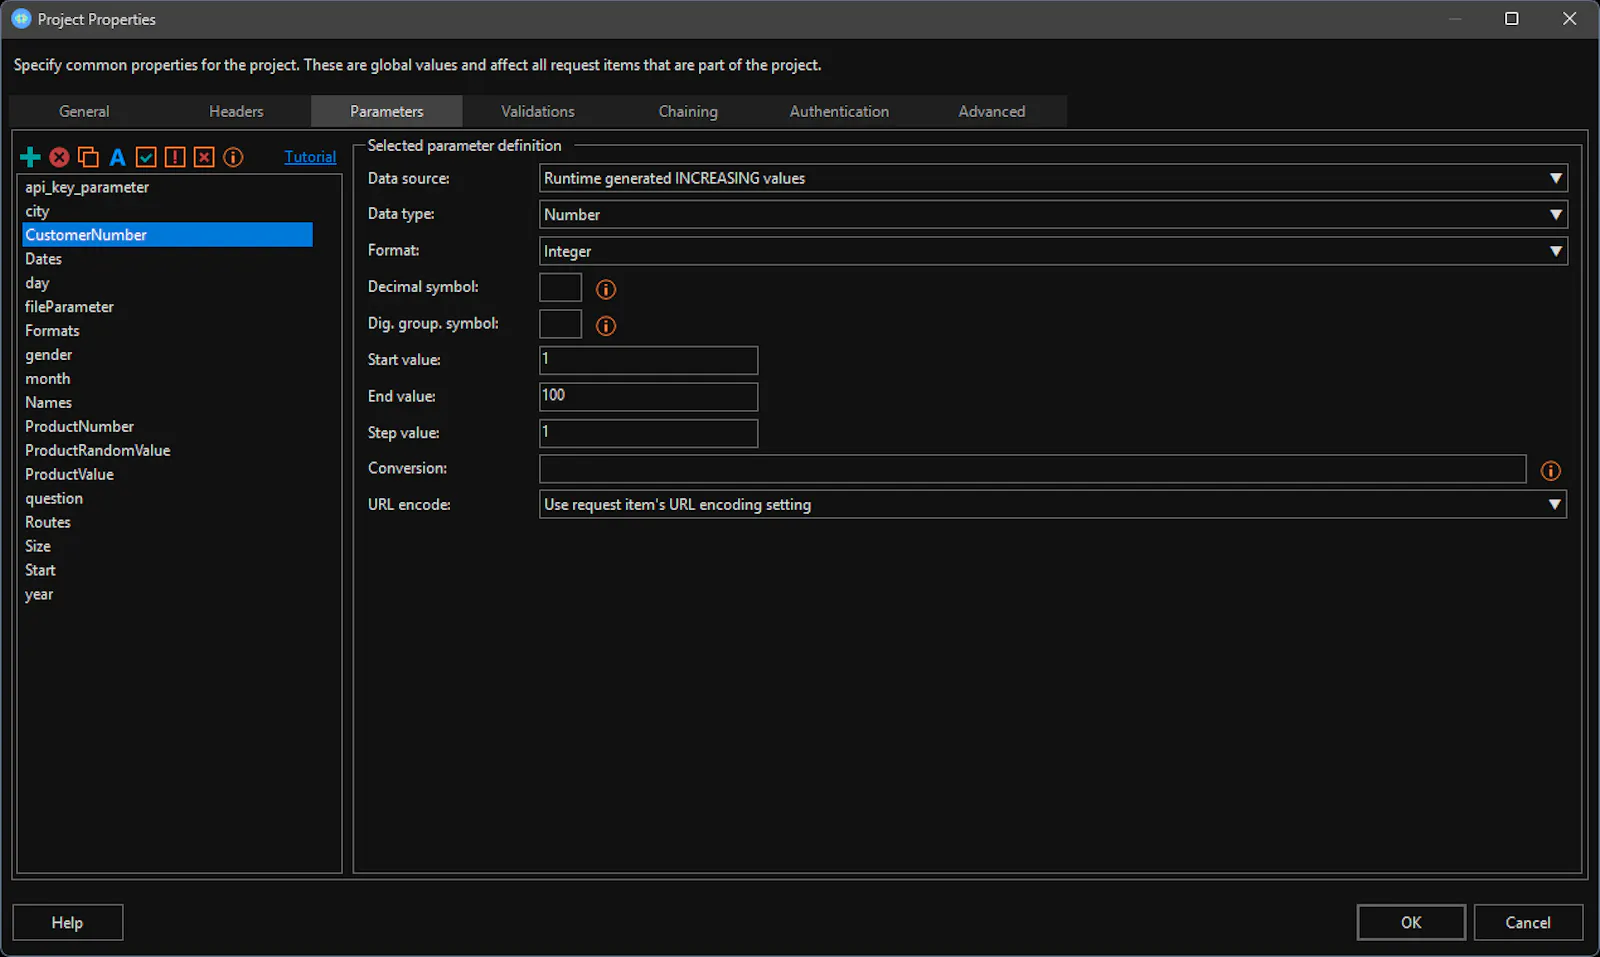The image size is (1600, 957).
Task: Select the Routes parameter
Action: 167,523
